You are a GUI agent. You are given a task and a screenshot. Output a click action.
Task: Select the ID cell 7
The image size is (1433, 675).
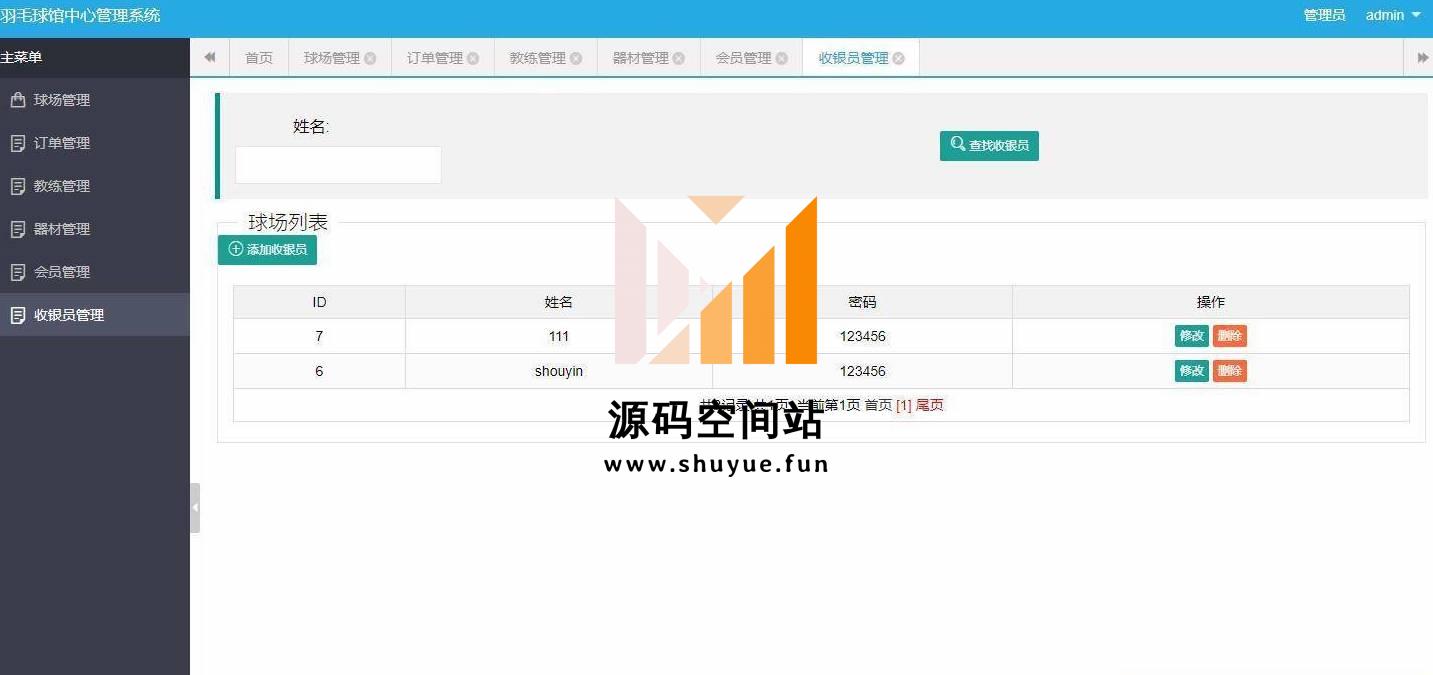319,336
